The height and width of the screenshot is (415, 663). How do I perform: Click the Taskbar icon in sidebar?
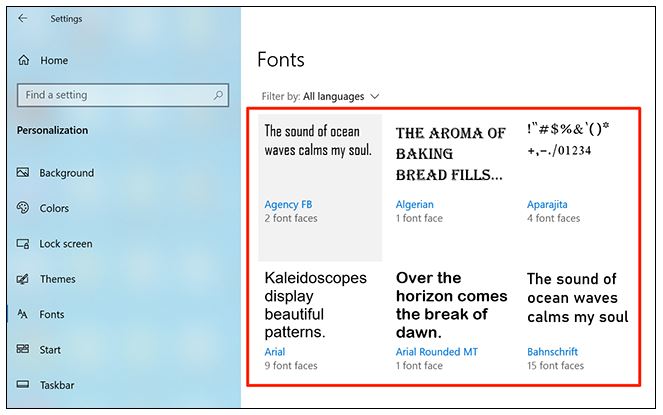pos(23,385)
